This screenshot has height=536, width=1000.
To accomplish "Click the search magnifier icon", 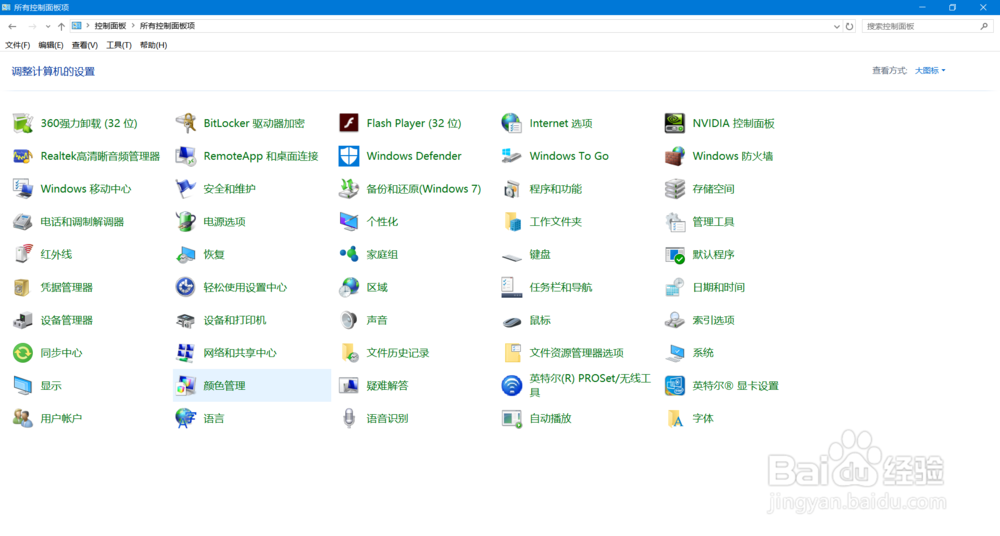I will point(984,26).
